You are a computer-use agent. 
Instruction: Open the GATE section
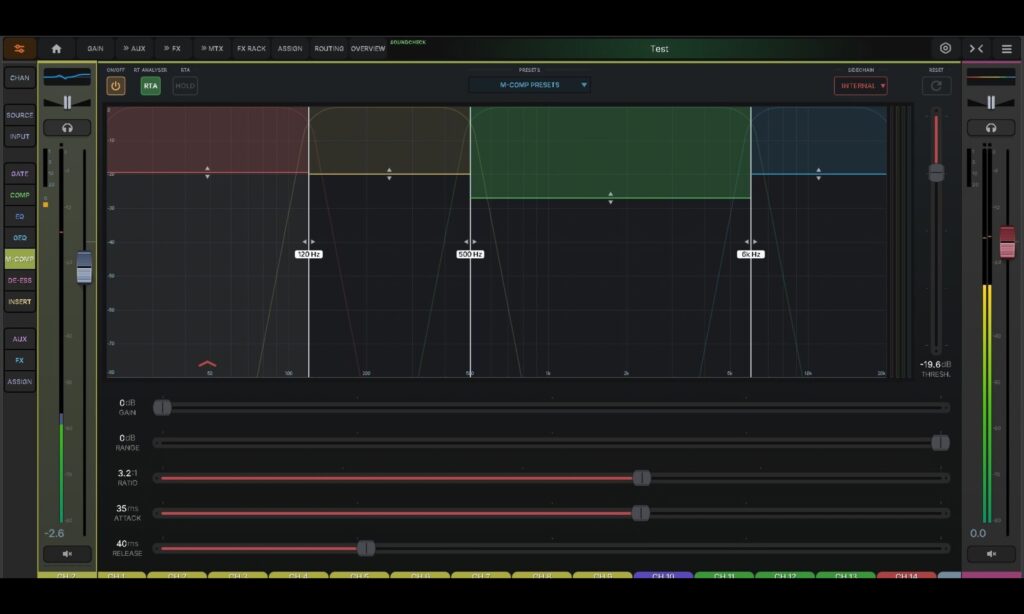20,174
